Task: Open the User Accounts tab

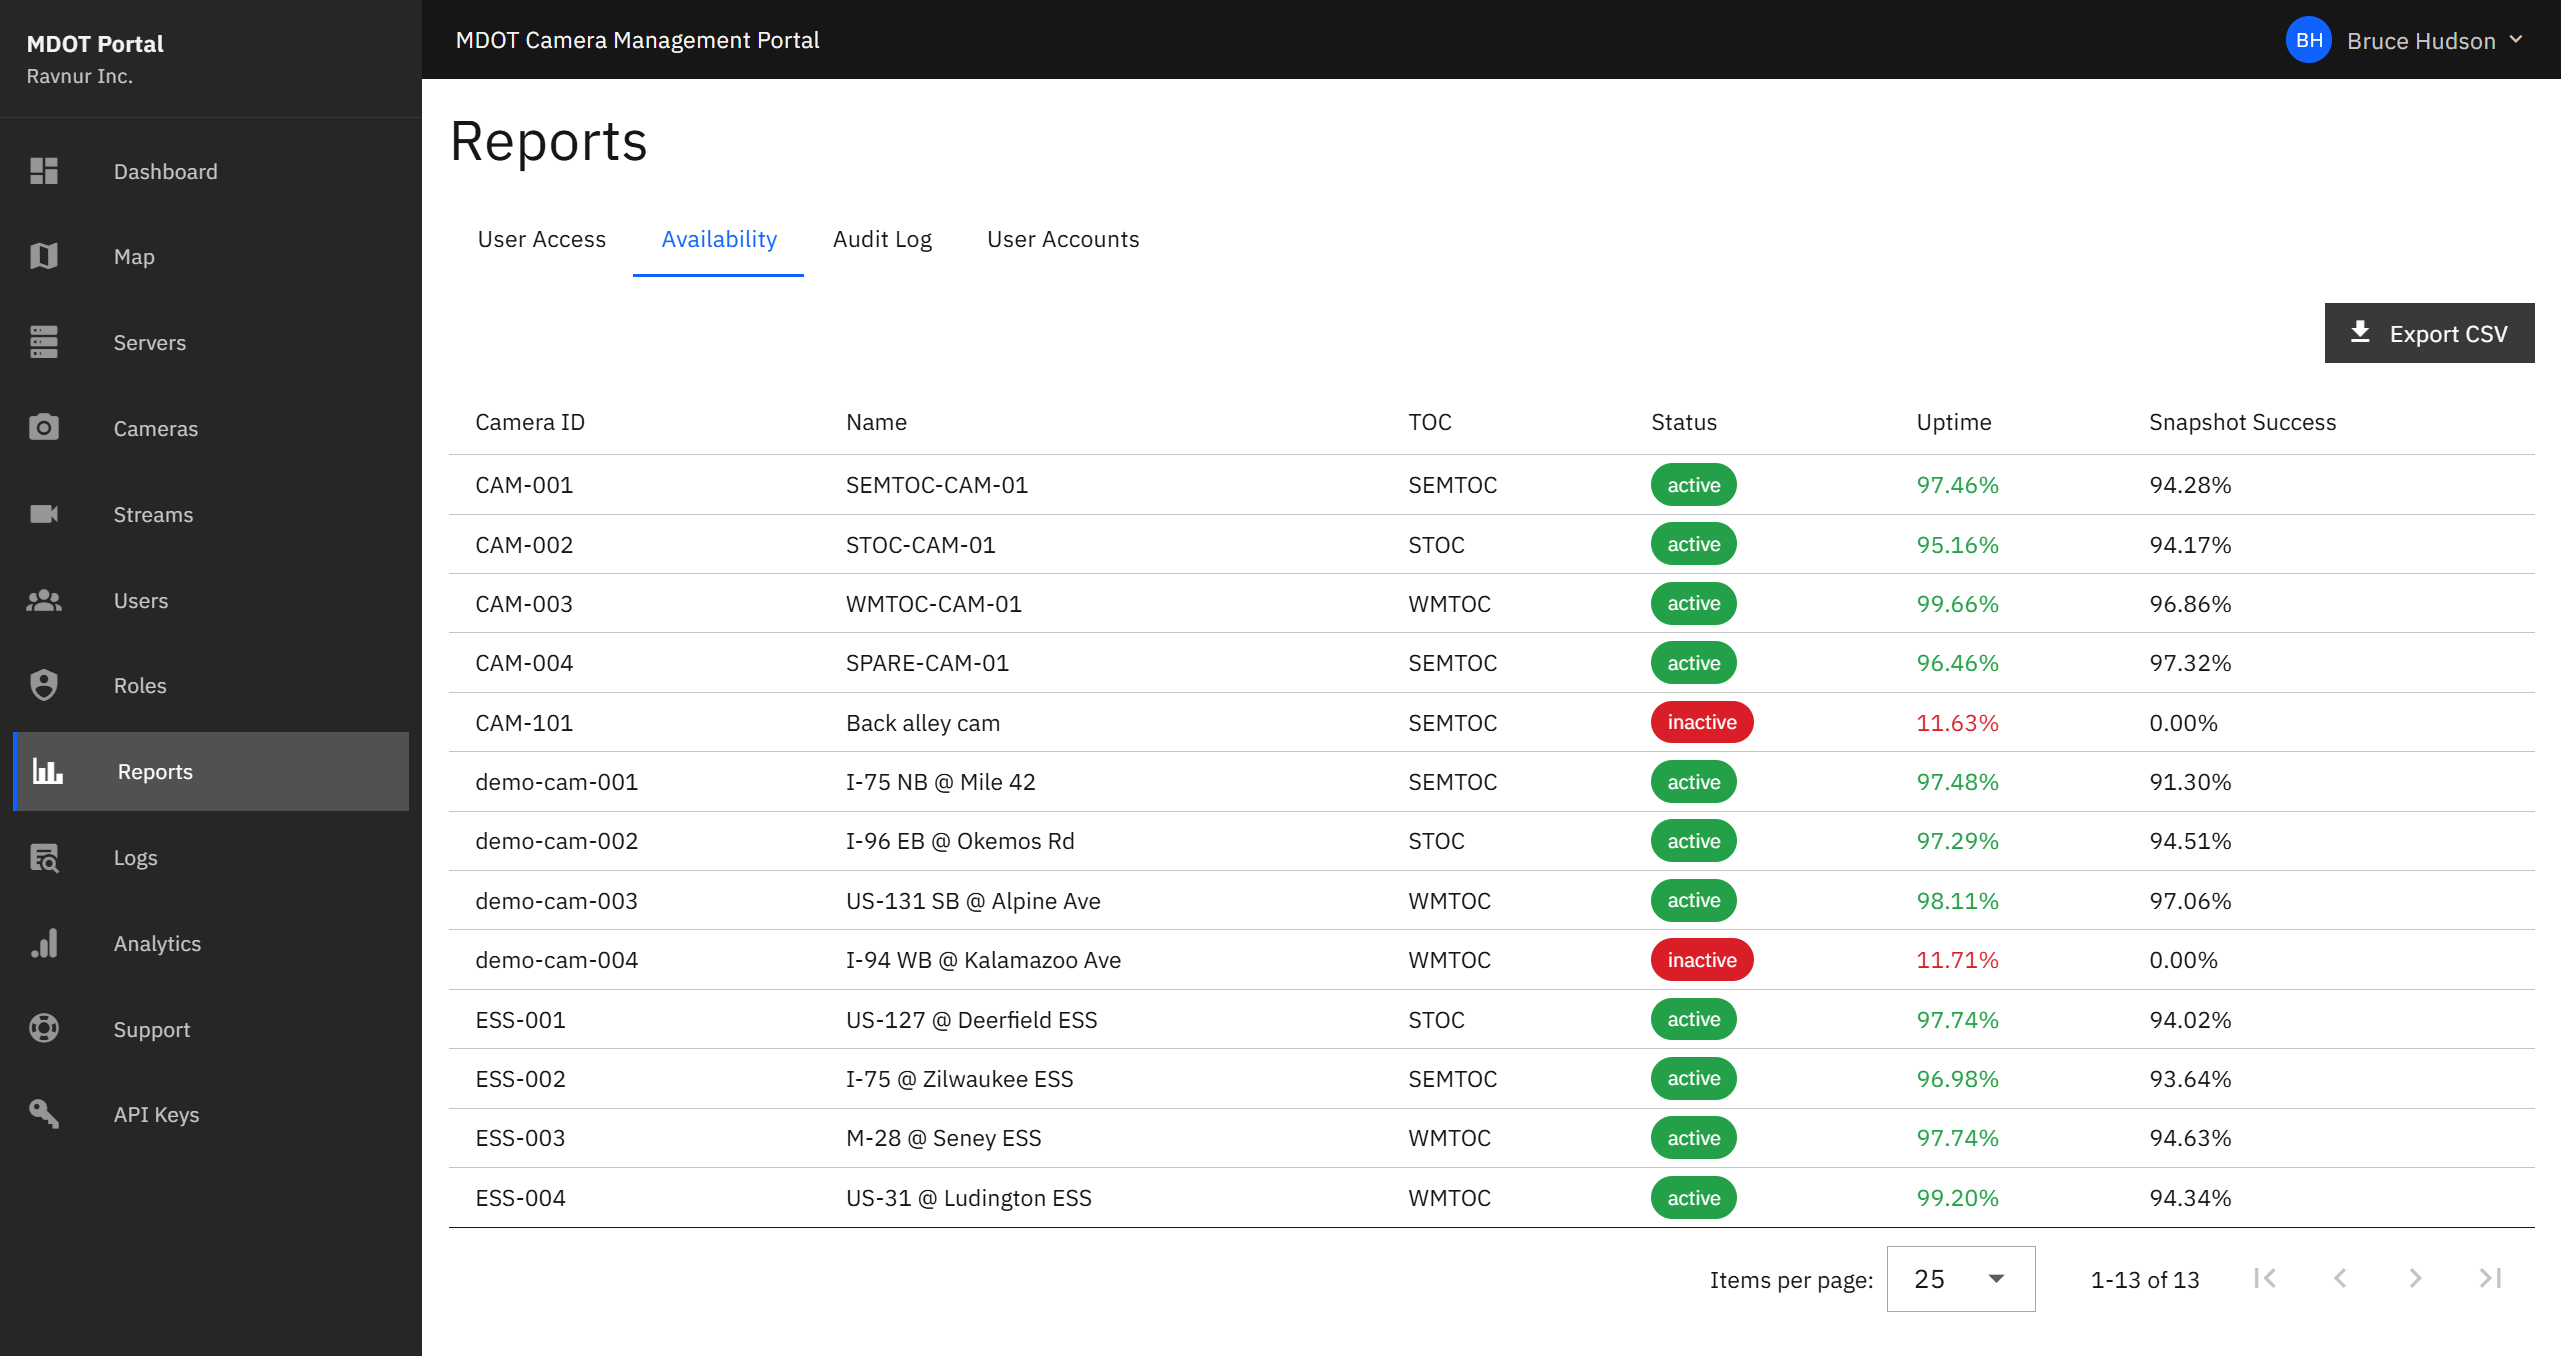Action: click(1063, 239)
